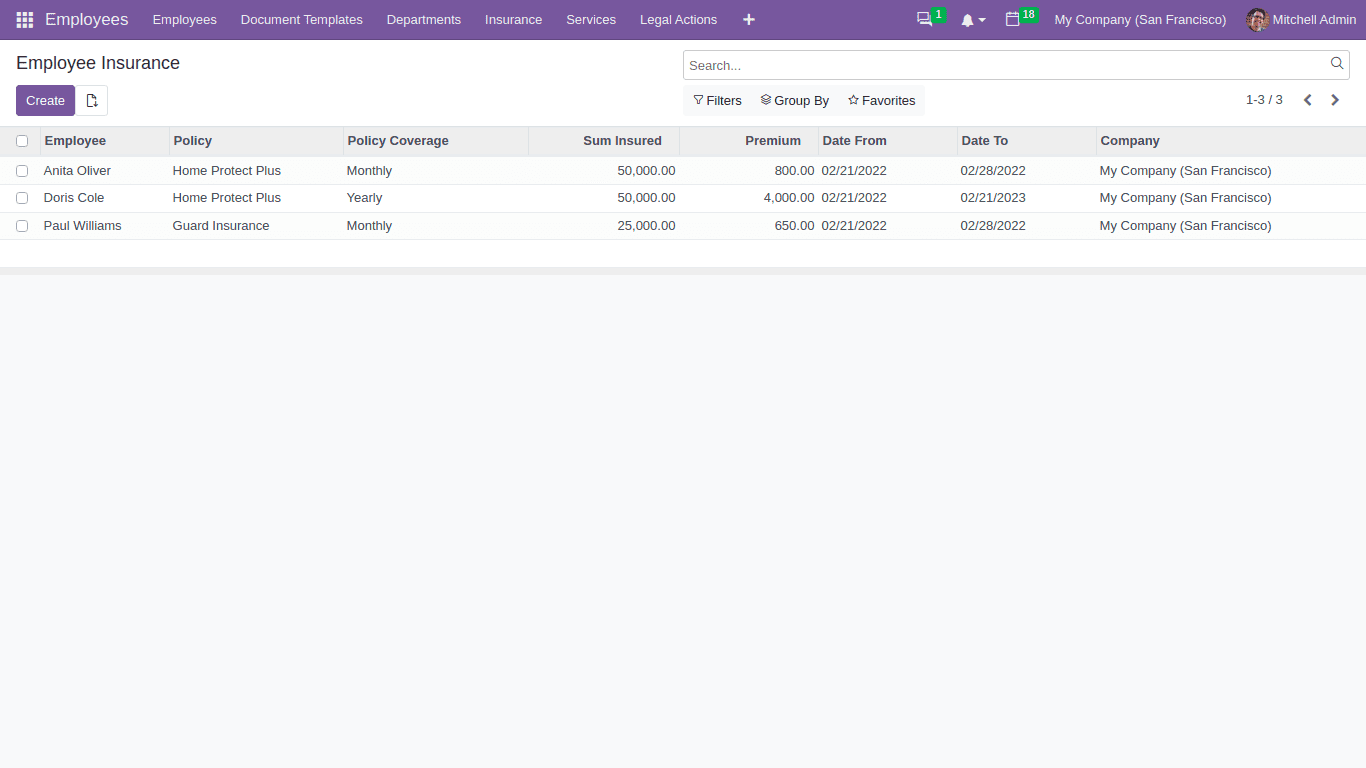
Task: Click the export records icon beside Create
Action: (x=92, y=100)
